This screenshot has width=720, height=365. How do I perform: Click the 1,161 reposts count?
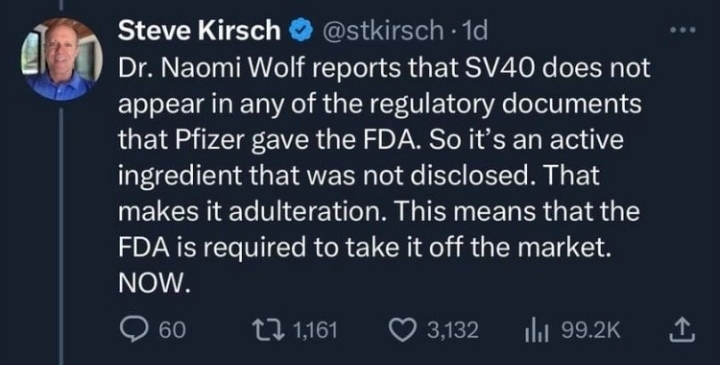[315, 331]
